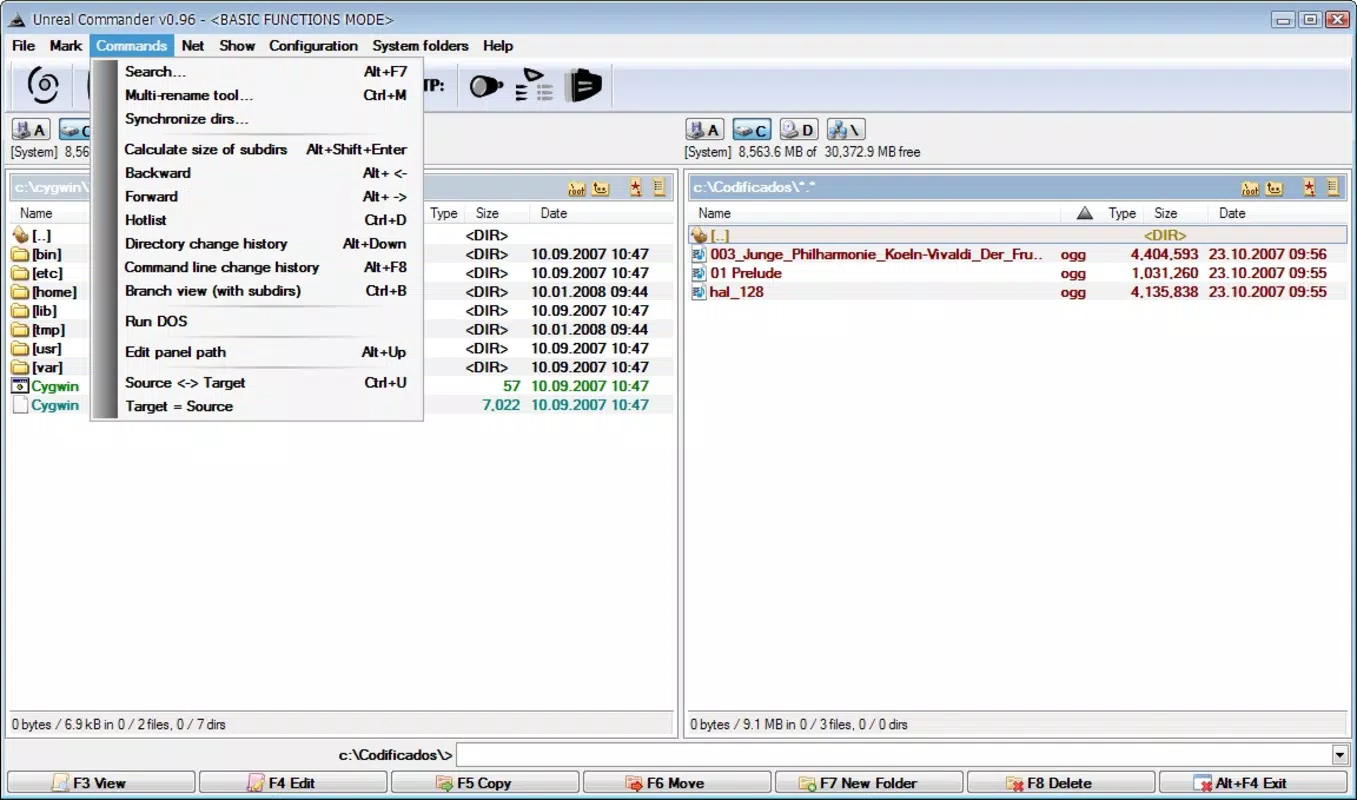Click the [bin] folder icon
This screenshot has width=1357, height=800.
tap(20, 254)
